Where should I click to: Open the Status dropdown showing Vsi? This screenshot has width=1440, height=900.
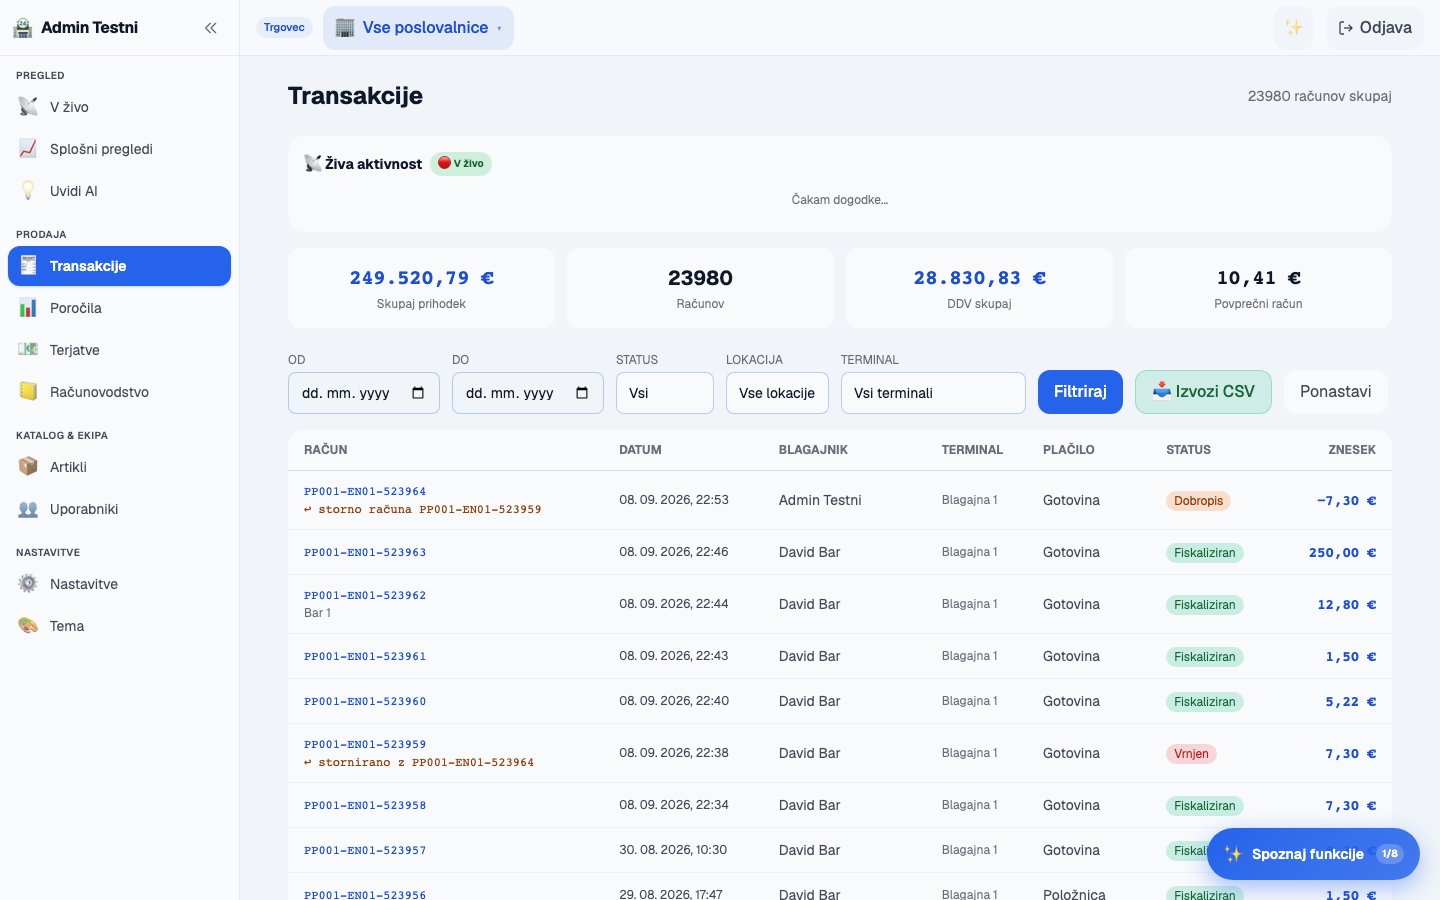point(665,393)
